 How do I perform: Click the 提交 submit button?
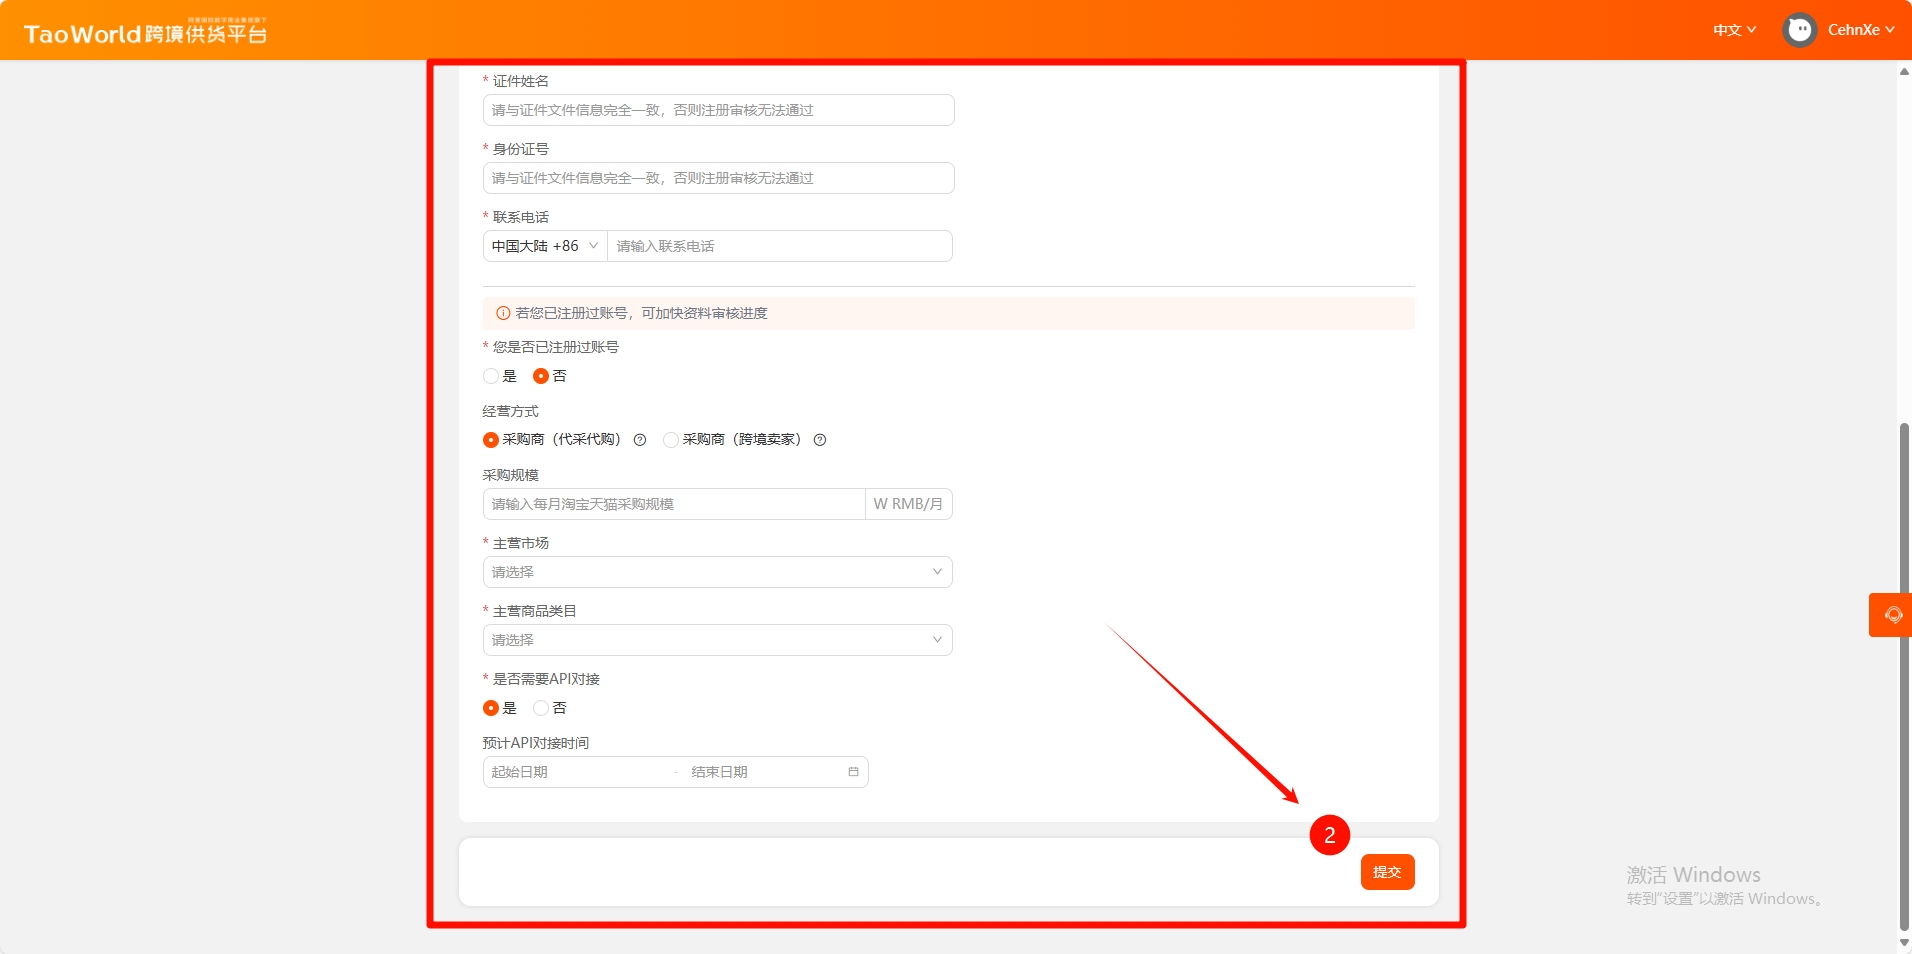coord(1387,872)
